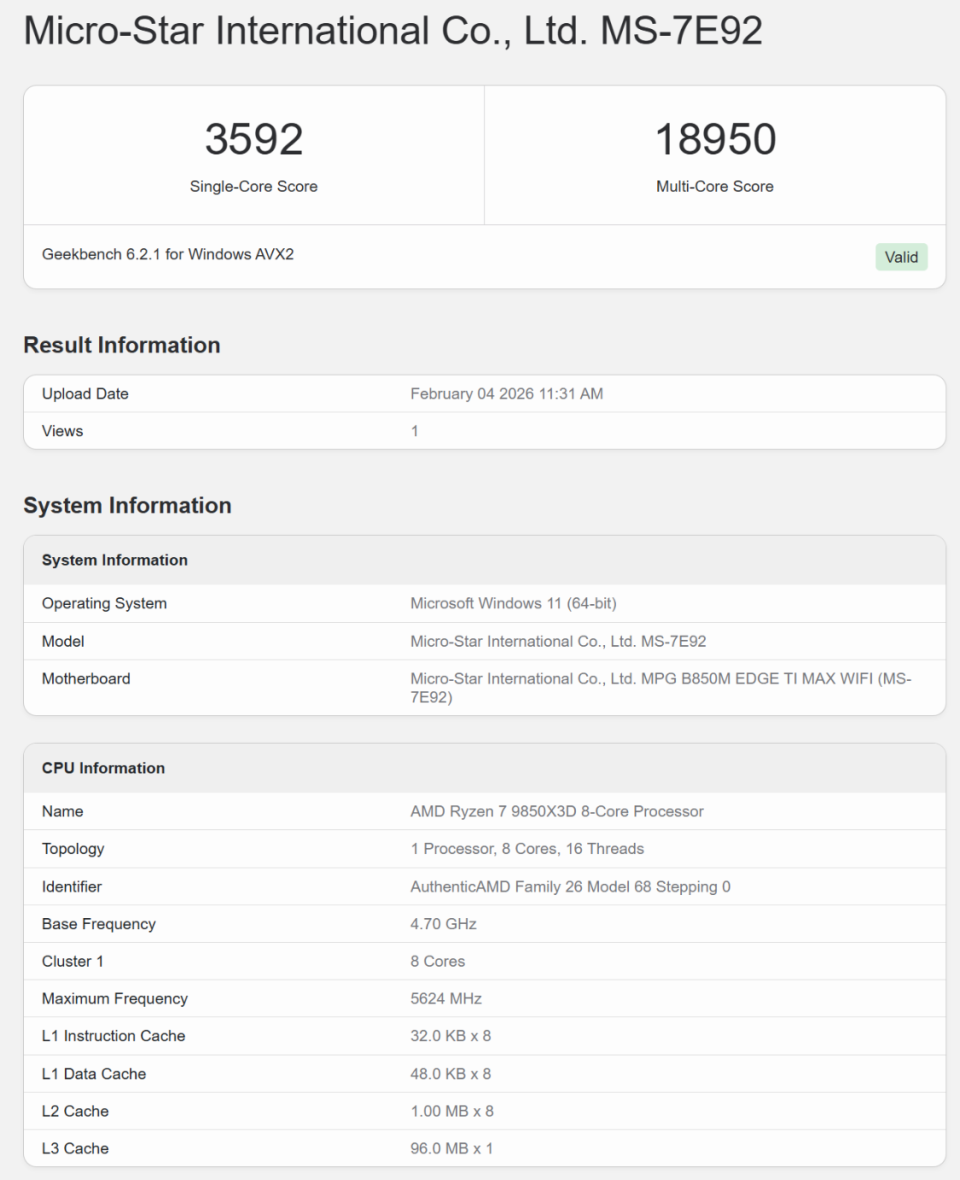The width and height of the screenshot is (960, 1180).
Task: Click the CPU Information table header
Action: click(103, 768)
